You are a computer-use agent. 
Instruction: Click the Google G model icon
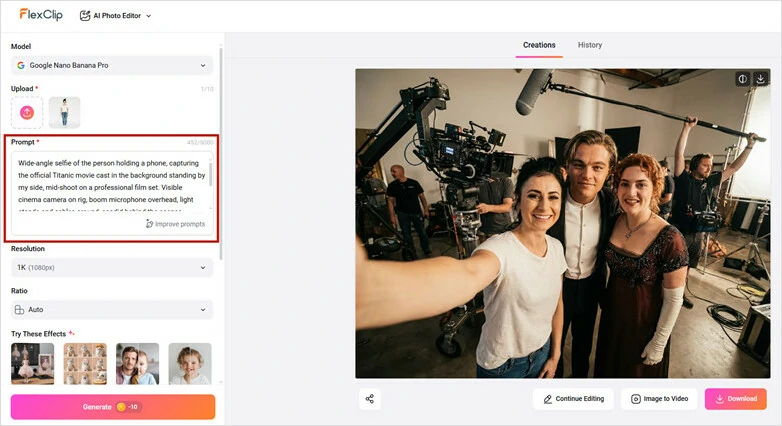[x=21, y=65]
